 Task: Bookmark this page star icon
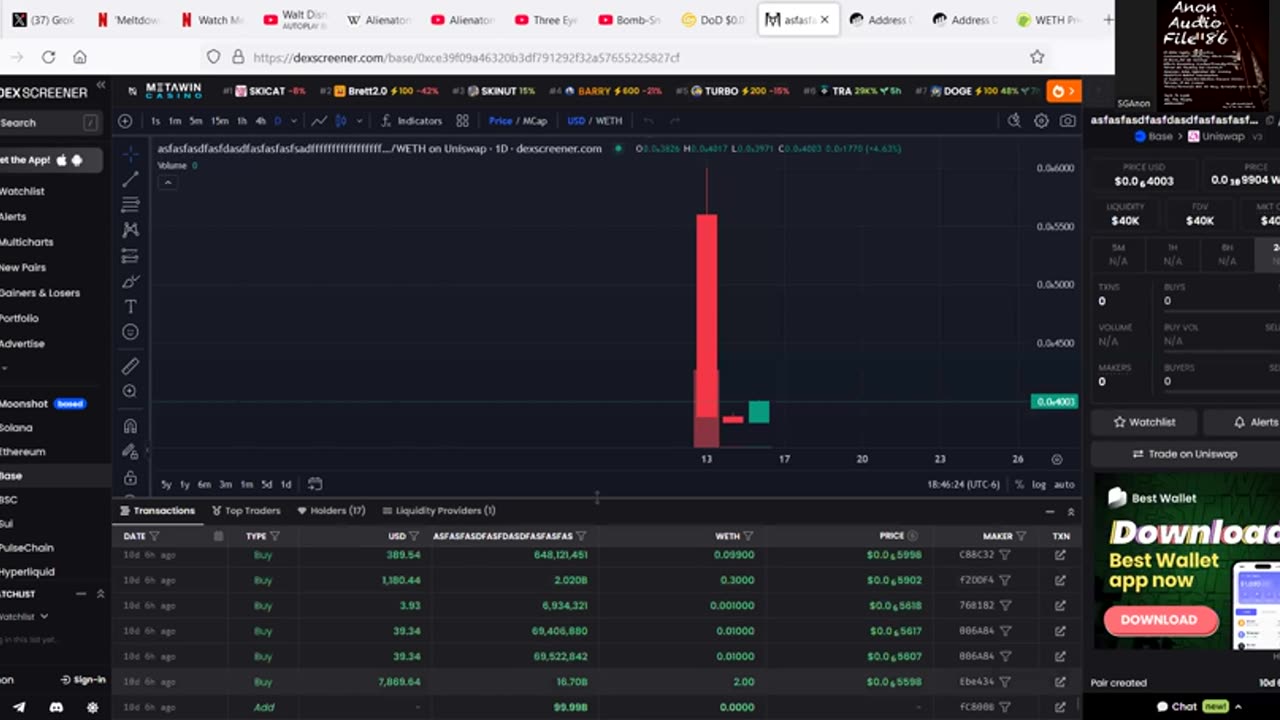[1037, 57]
